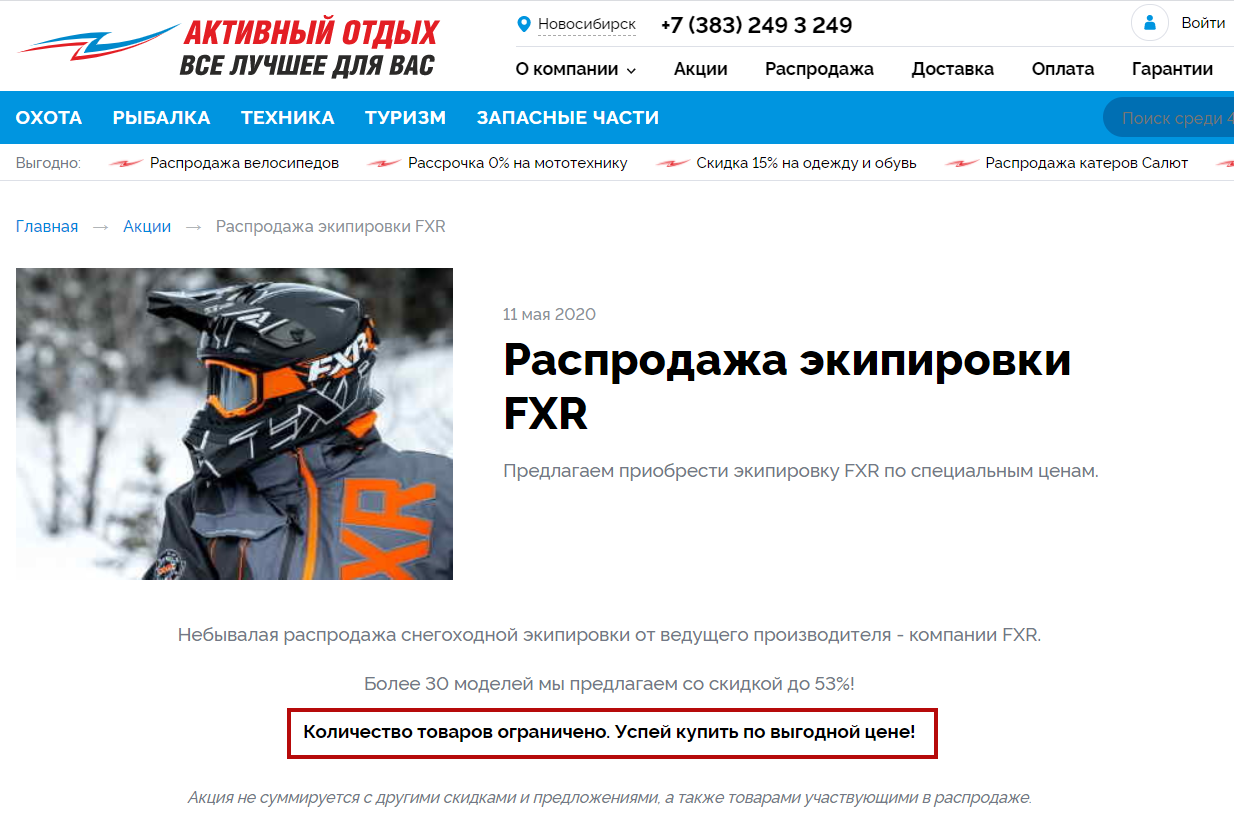Open the Охота category menu
The image size is (1234, 824).
pyautogui.click(x=49, y=118)
